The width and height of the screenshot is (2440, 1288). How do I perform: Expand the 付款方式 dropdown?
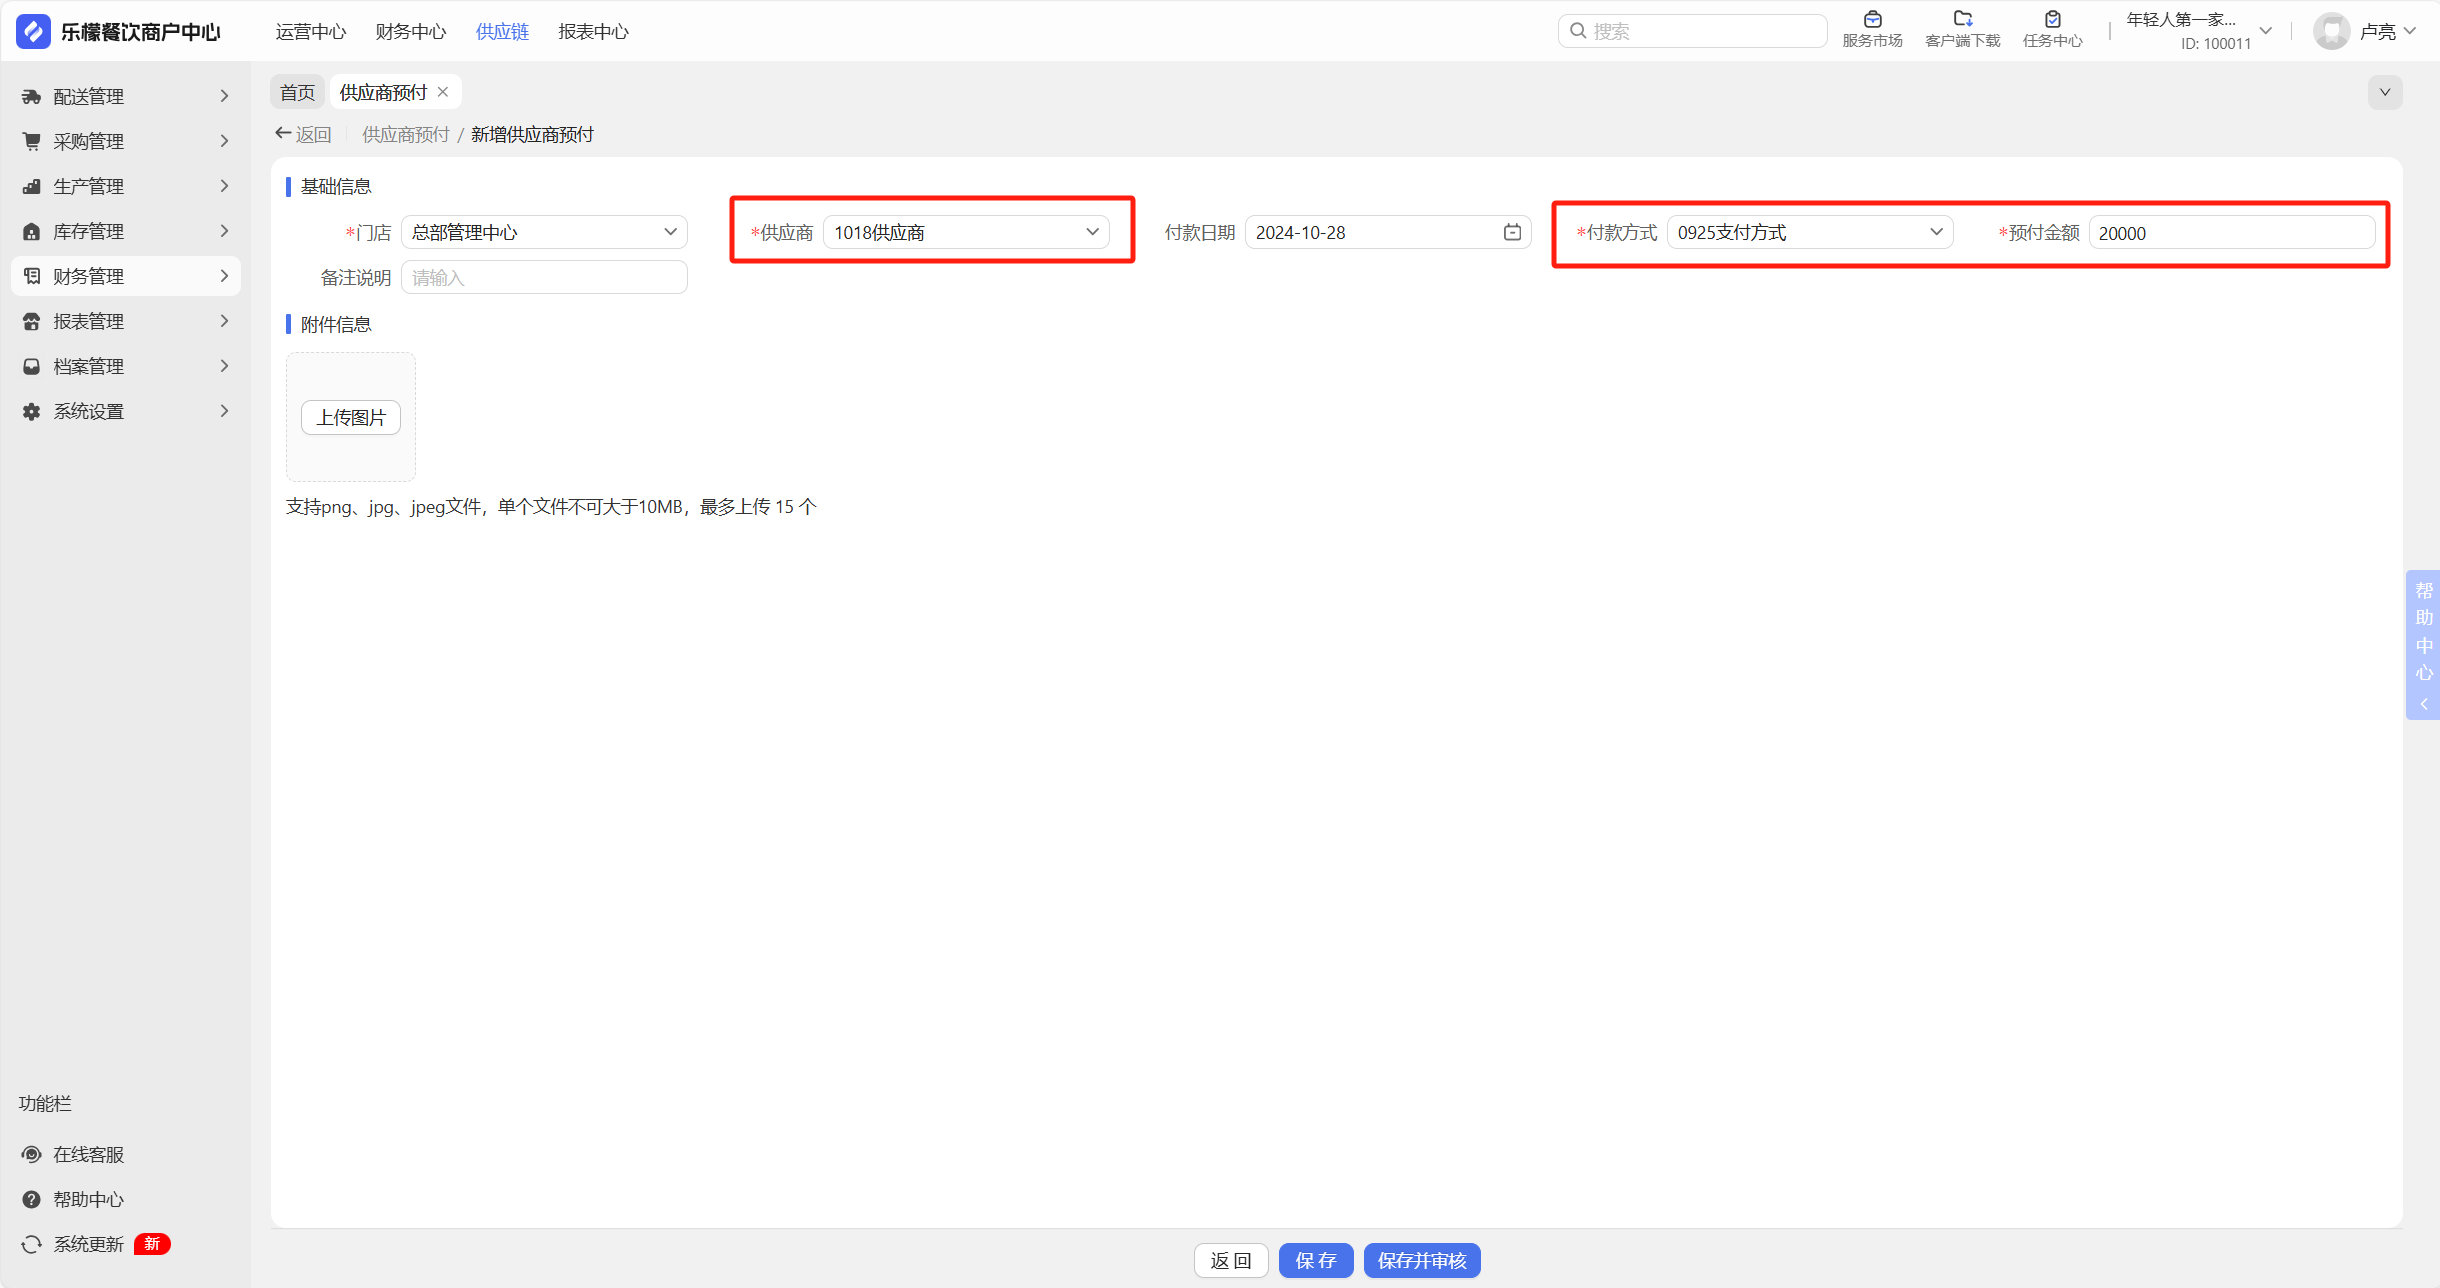[x=1809, y=232]
